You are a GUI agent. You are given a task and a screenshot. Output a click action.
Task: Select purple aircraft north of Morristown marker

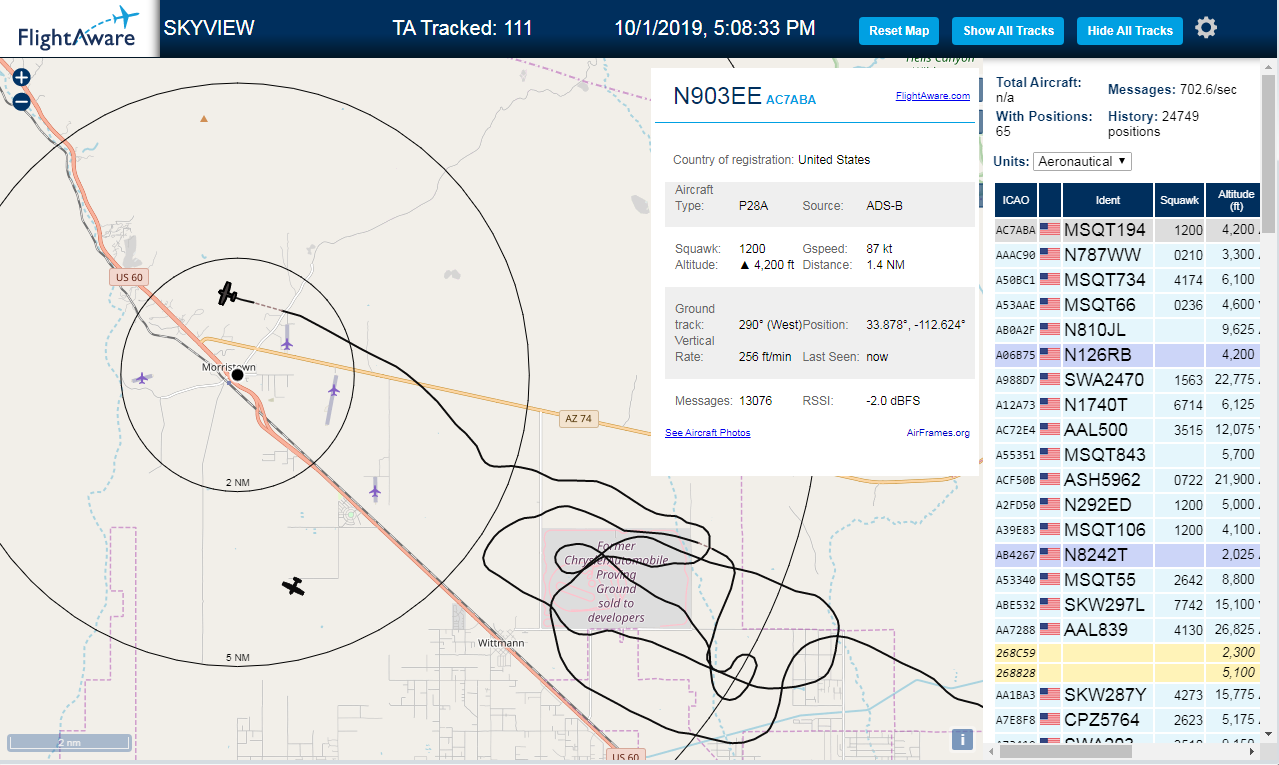tap(287, 343)
